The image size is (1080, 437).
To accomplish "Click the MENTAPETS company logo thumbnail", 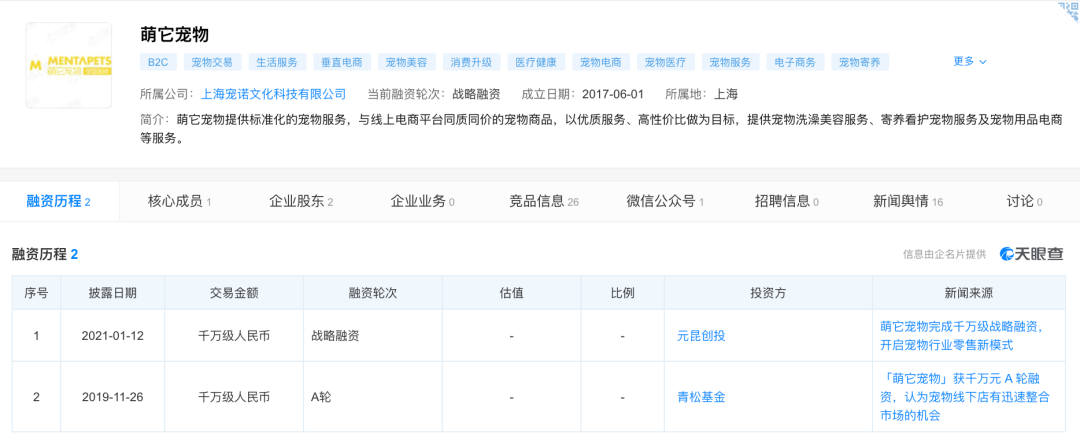I will (69, 65).
